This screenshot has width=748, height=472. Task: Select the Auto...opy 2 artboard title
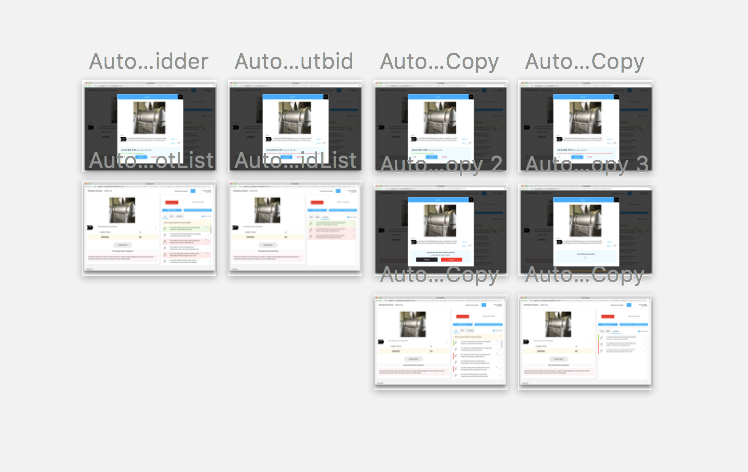441,165
